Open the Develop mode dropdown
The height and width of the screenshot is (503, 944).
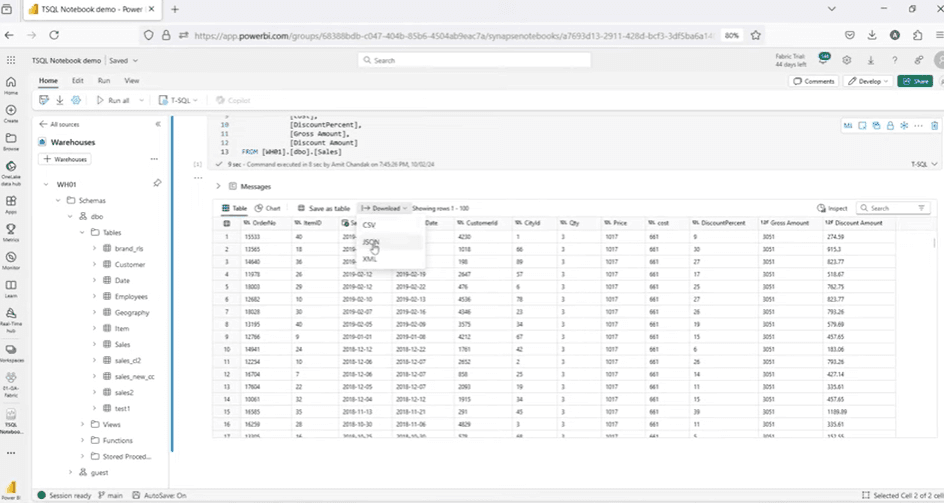[x=868, y=81]
